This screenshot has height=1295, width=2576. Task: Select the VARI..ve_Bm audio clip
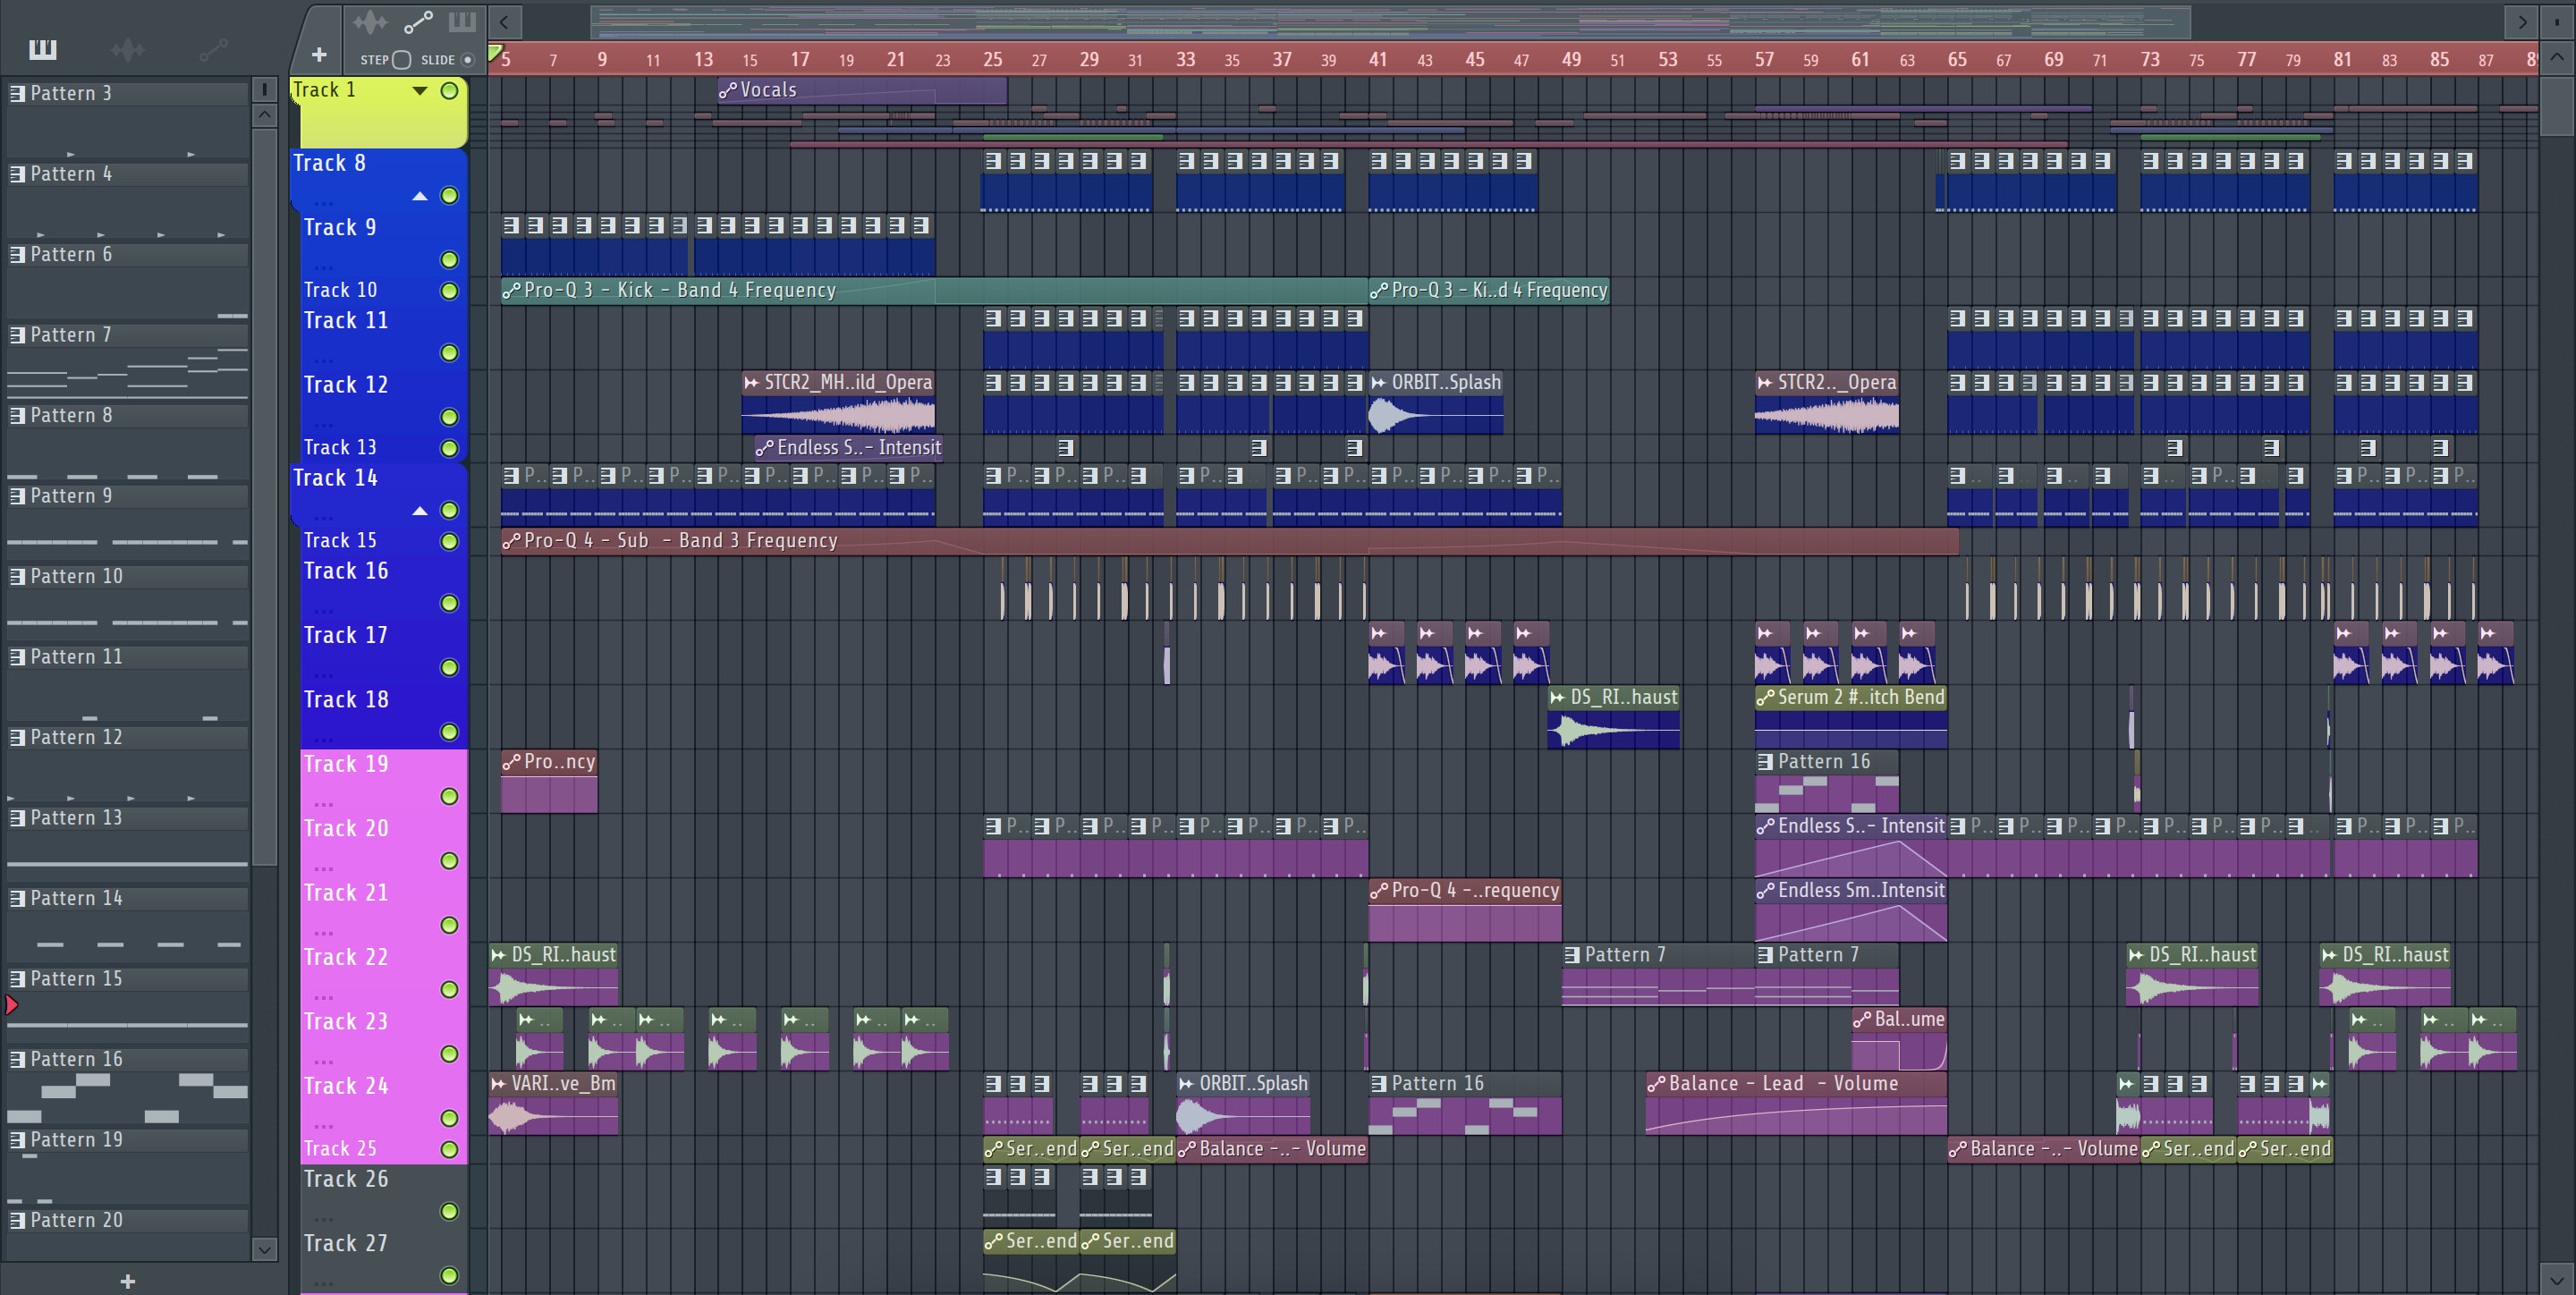pos(553,1103)
